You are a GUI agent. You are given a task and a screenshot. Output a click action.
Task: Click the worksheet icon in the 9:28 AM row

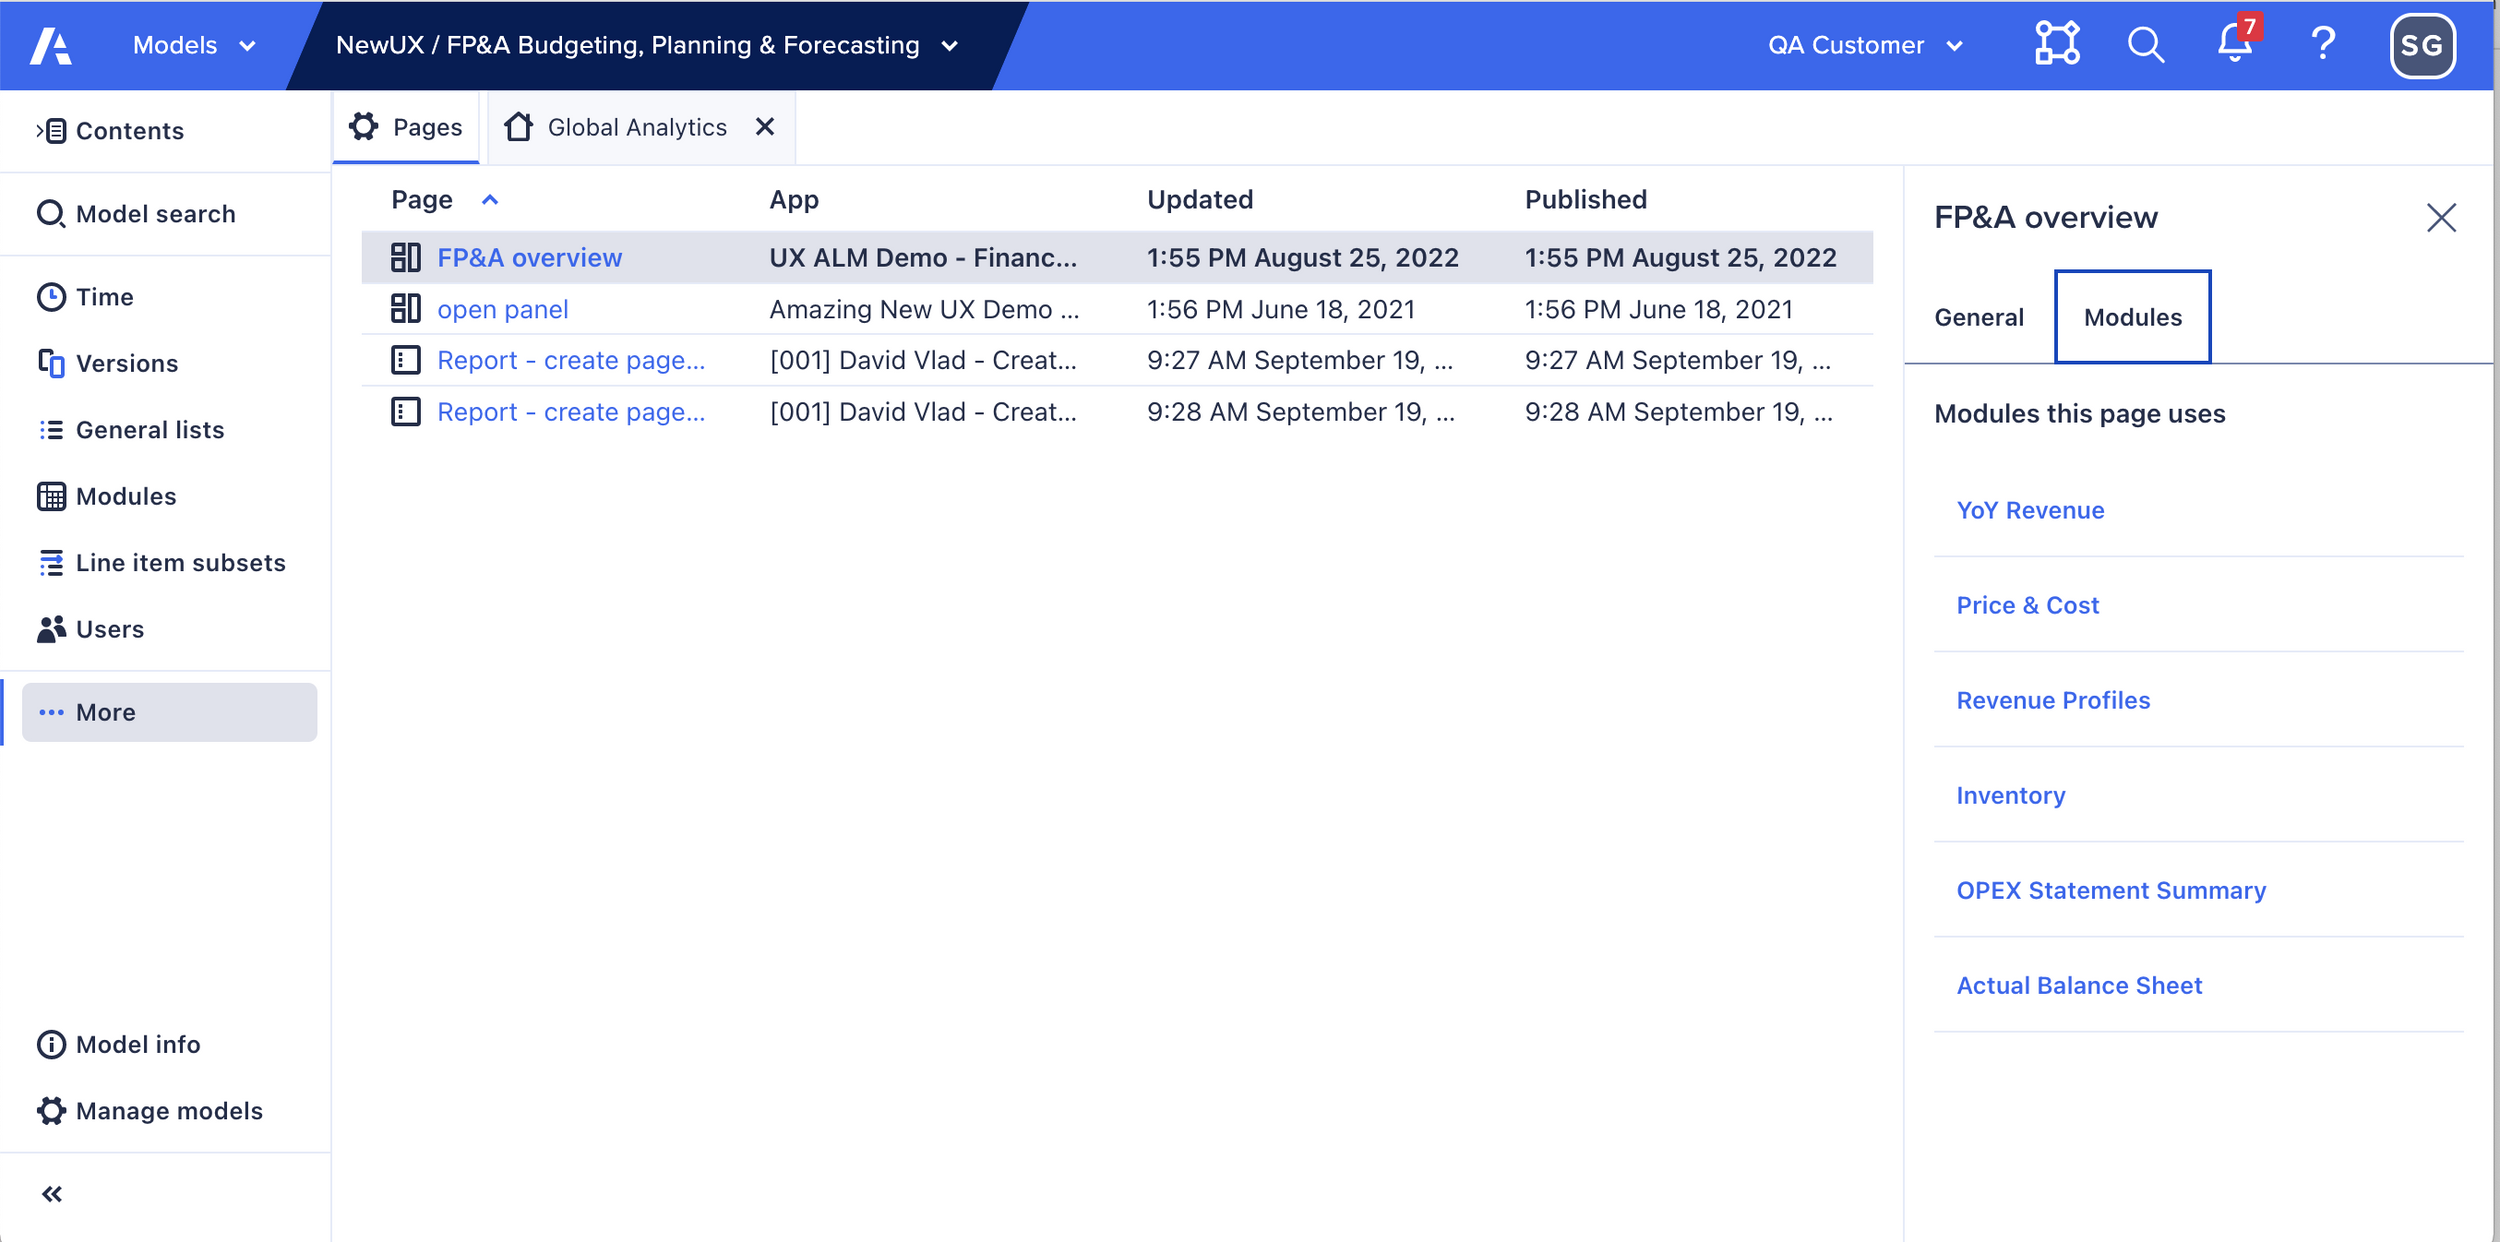(x=405, y=412)
